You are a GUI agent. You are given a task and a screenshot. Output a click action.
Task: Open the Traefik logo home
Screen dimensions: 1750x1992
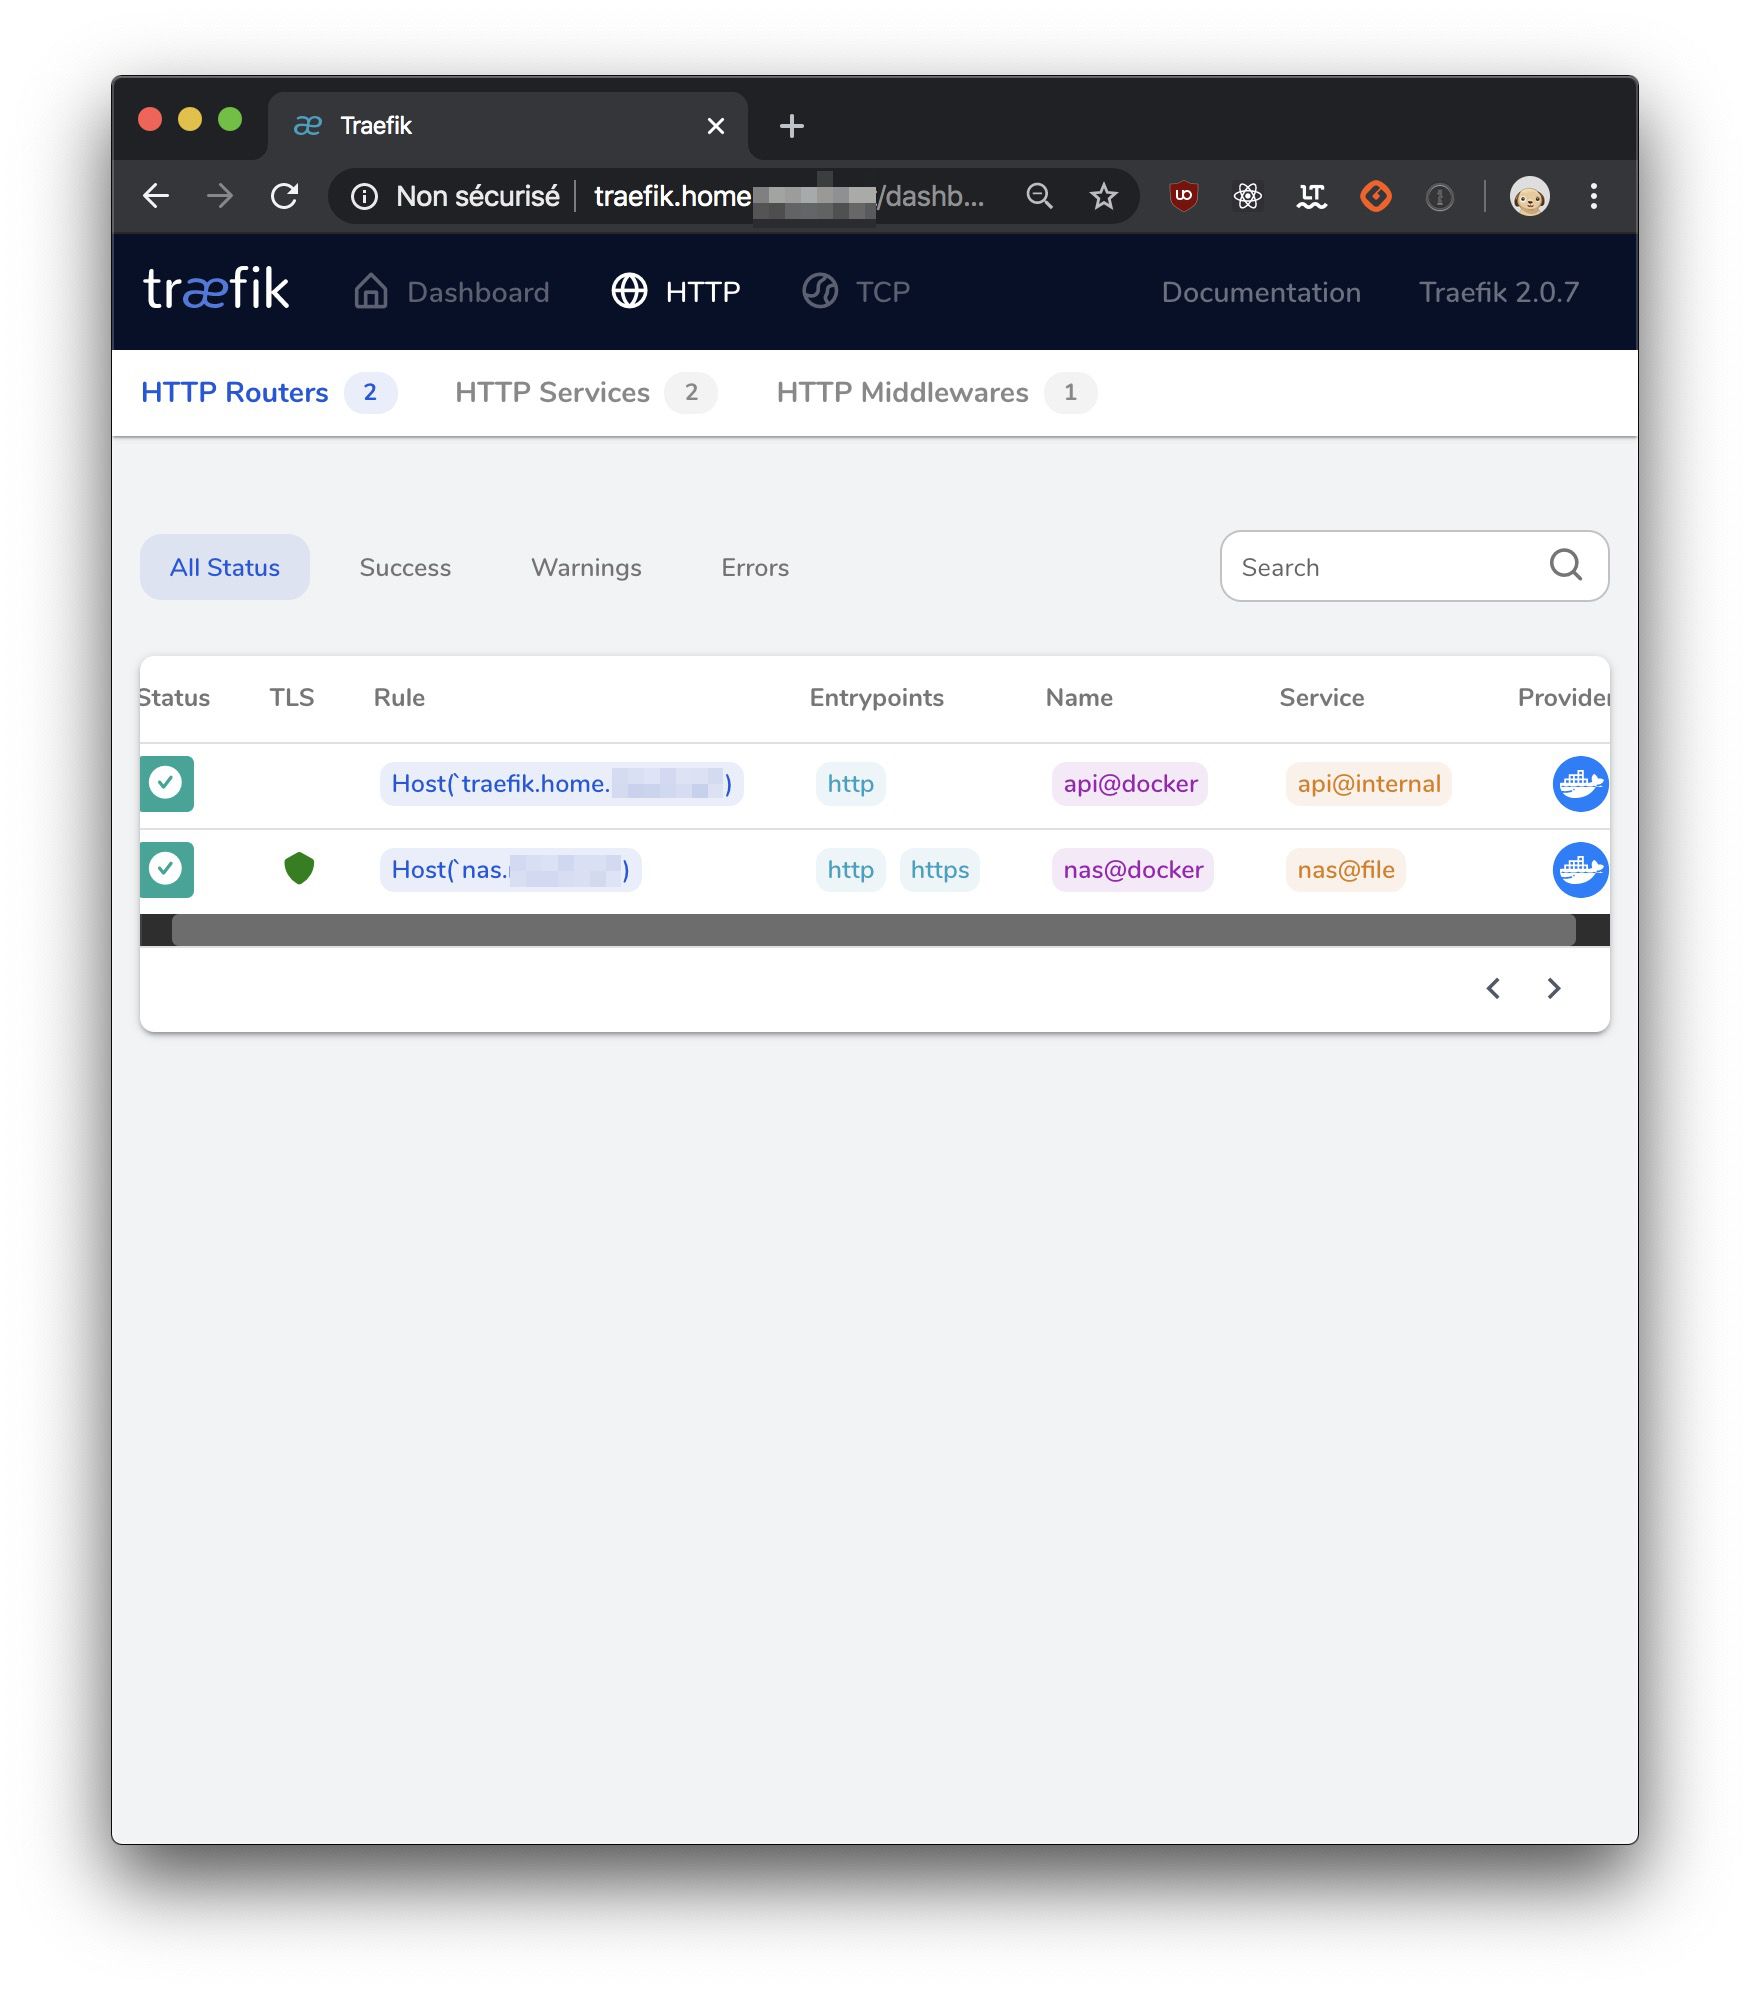pos(214,290)
